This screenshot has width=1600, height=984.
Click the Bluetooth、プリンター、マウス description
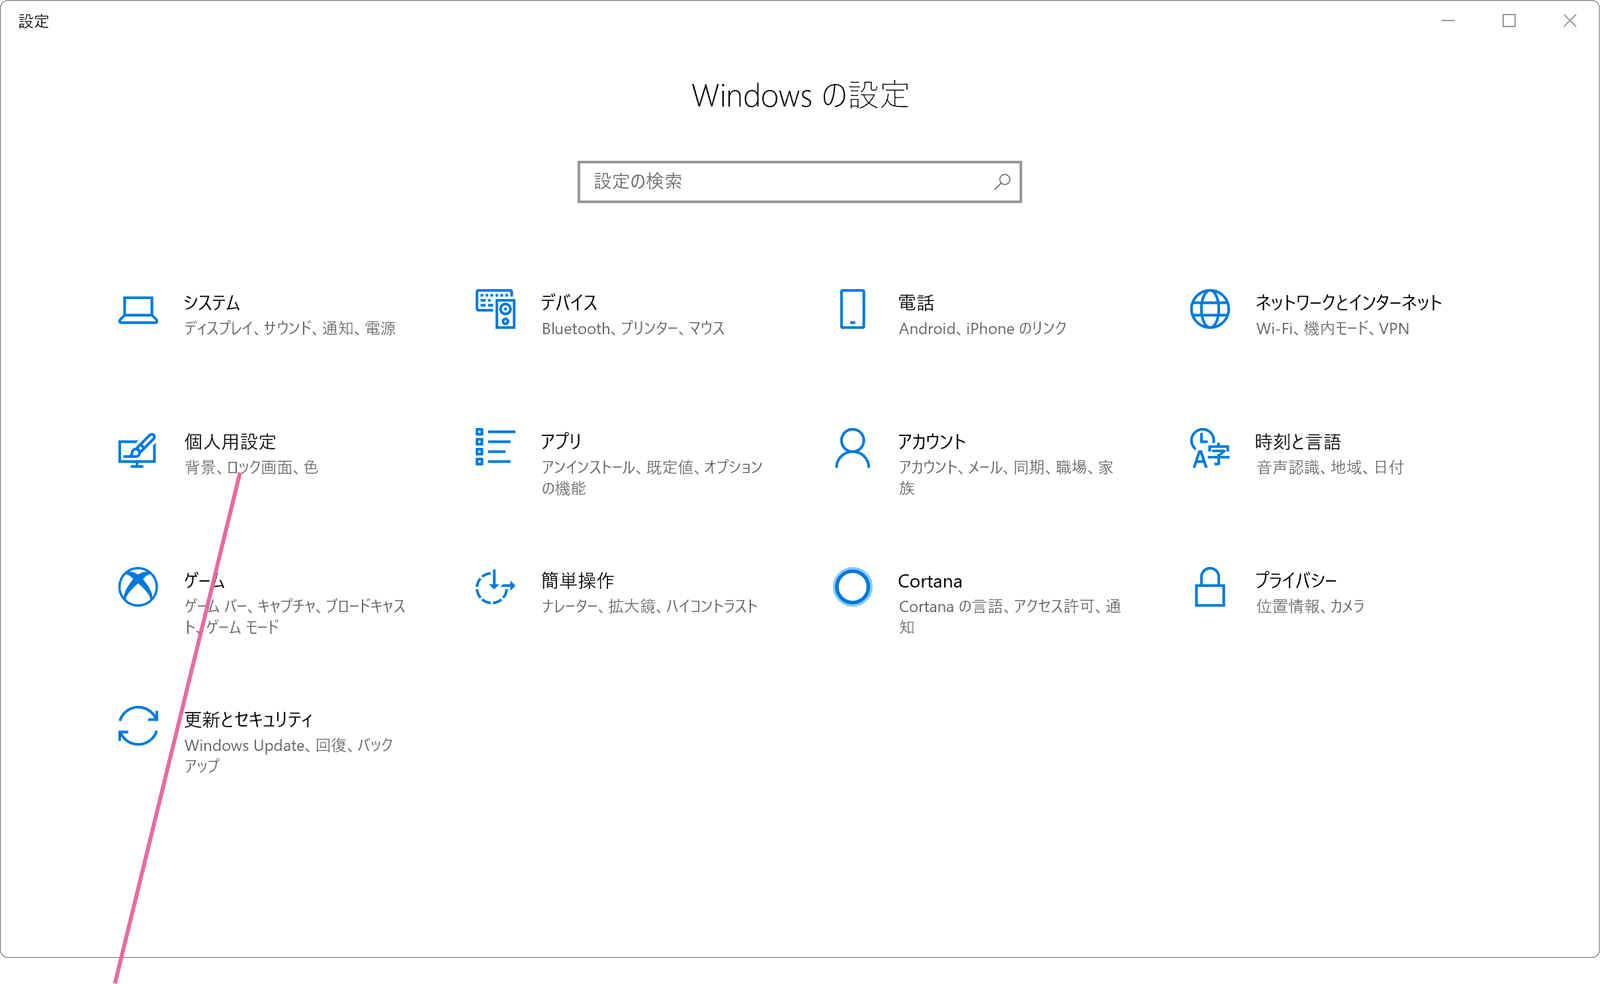[633, 328]
